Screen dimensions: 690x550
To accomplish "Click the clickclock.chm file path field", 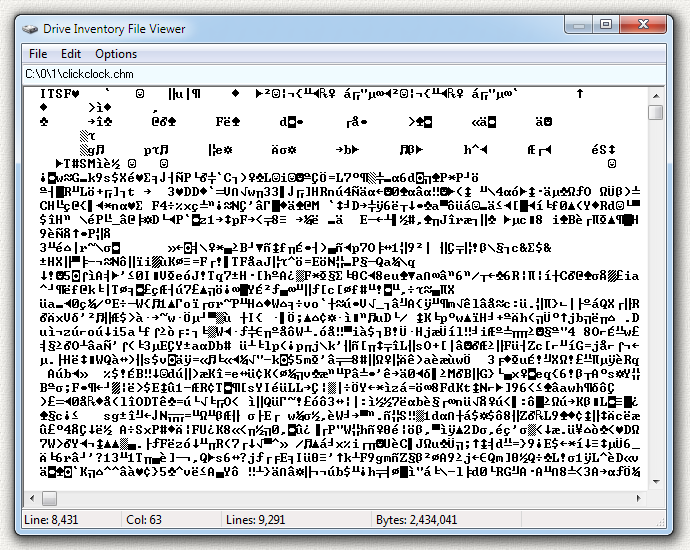I will pyautogui.click(x=340, y=75).
